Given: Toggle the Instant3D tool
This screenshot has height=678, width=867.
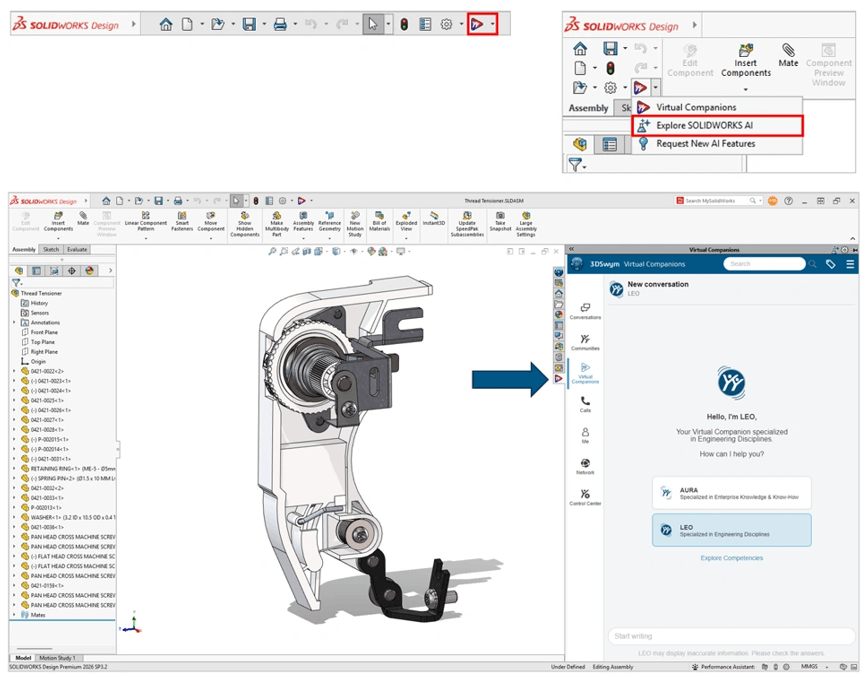Looking at the screenshot, I should [x=434, y=218].
